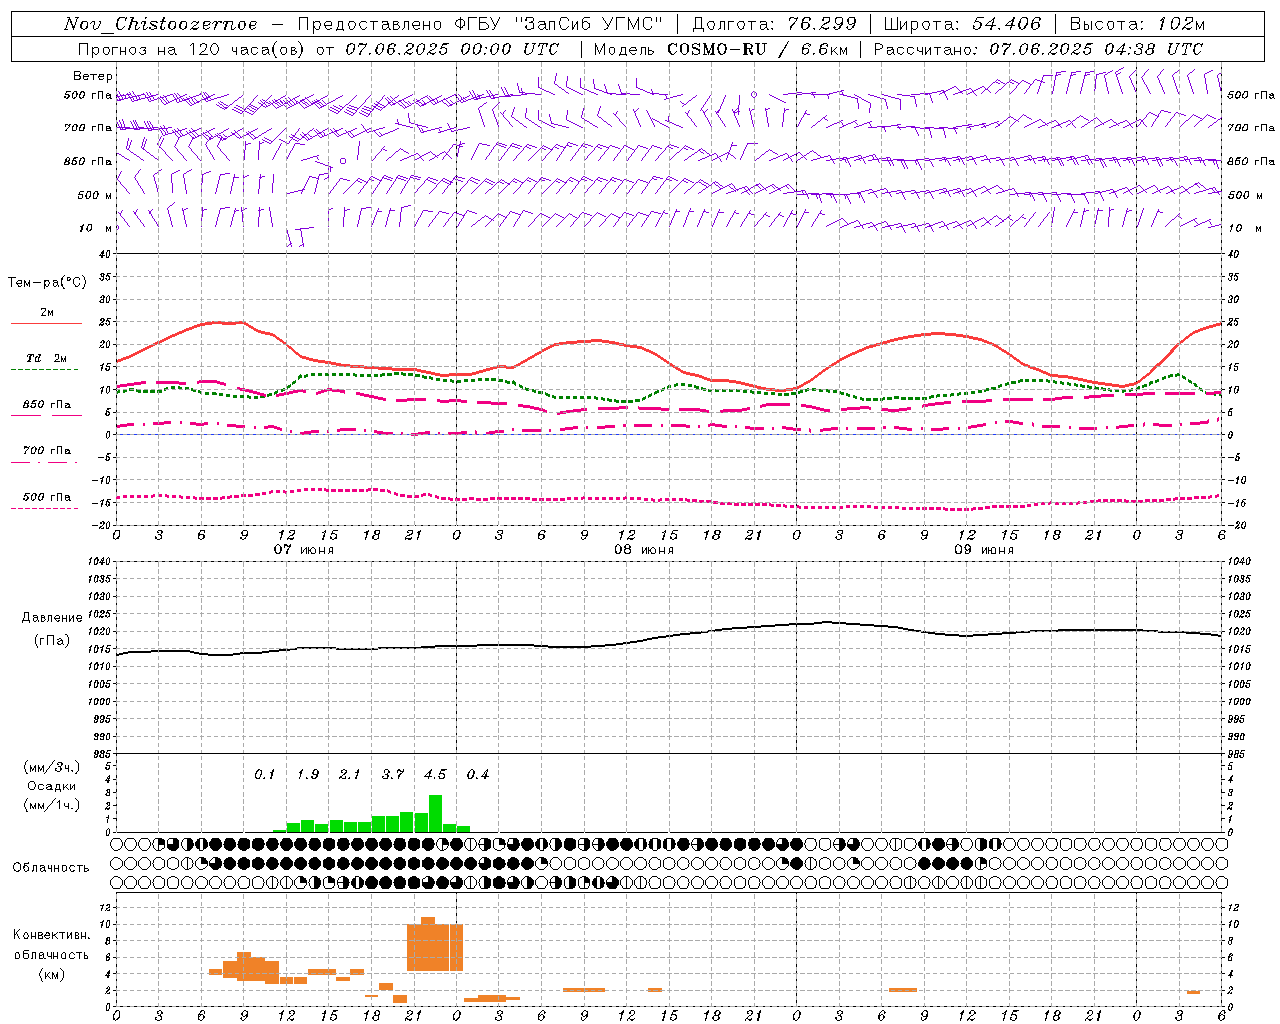Click '700 гПа' in the temperature legend
This screenshot has width=1280, height=1024.
pyautogui.click(x=46, y=451)
